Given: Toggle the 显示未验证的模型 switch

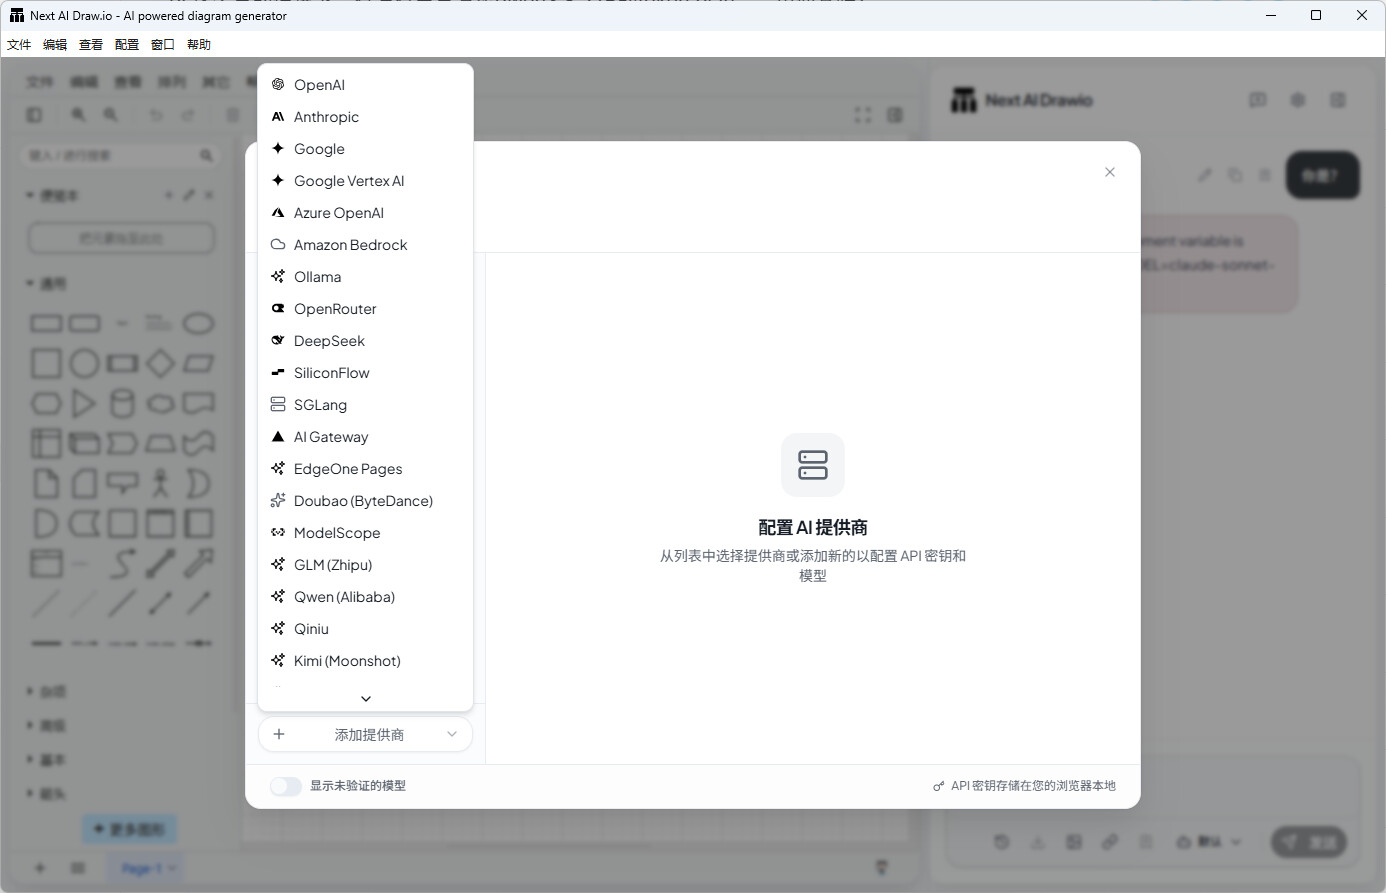Looking at the screenshot, I should [x=286, y=786].
